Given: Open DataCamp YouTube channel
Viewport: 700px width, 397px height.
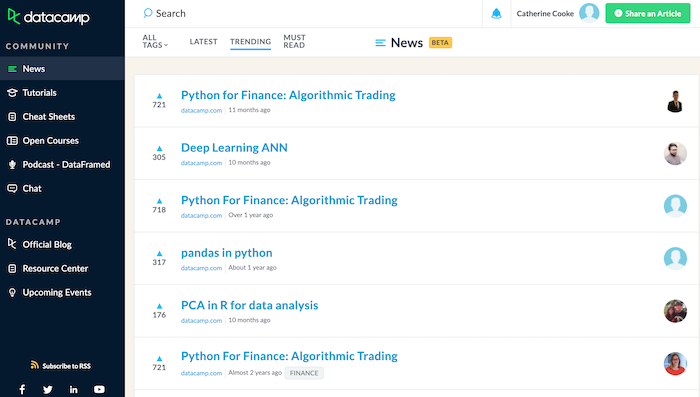Looking at the screenshot, I should pyautogui.click(x=99, y=389).
